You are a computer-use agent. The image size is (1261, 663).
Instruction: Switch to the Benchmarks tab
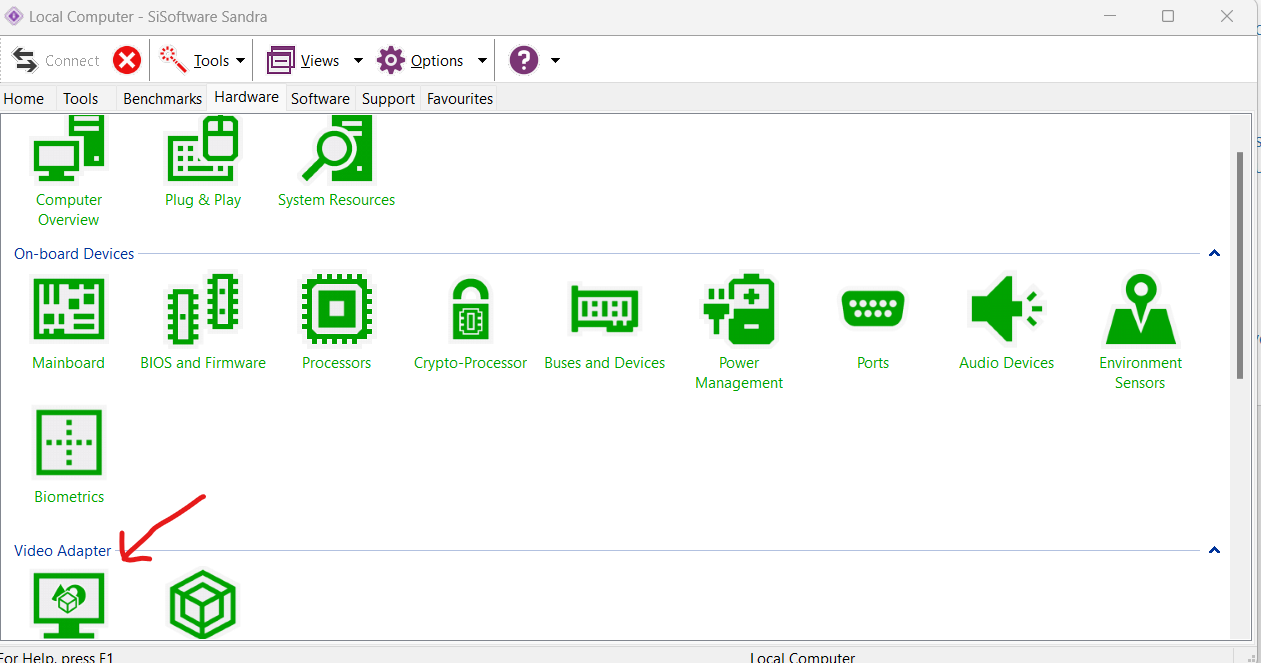(x=162, y=98)
